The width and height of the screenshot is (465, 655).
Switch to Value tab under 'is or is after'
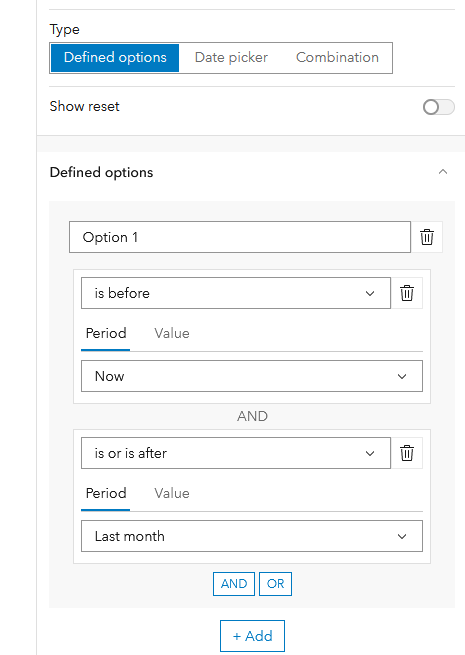[x=172, y=493]
